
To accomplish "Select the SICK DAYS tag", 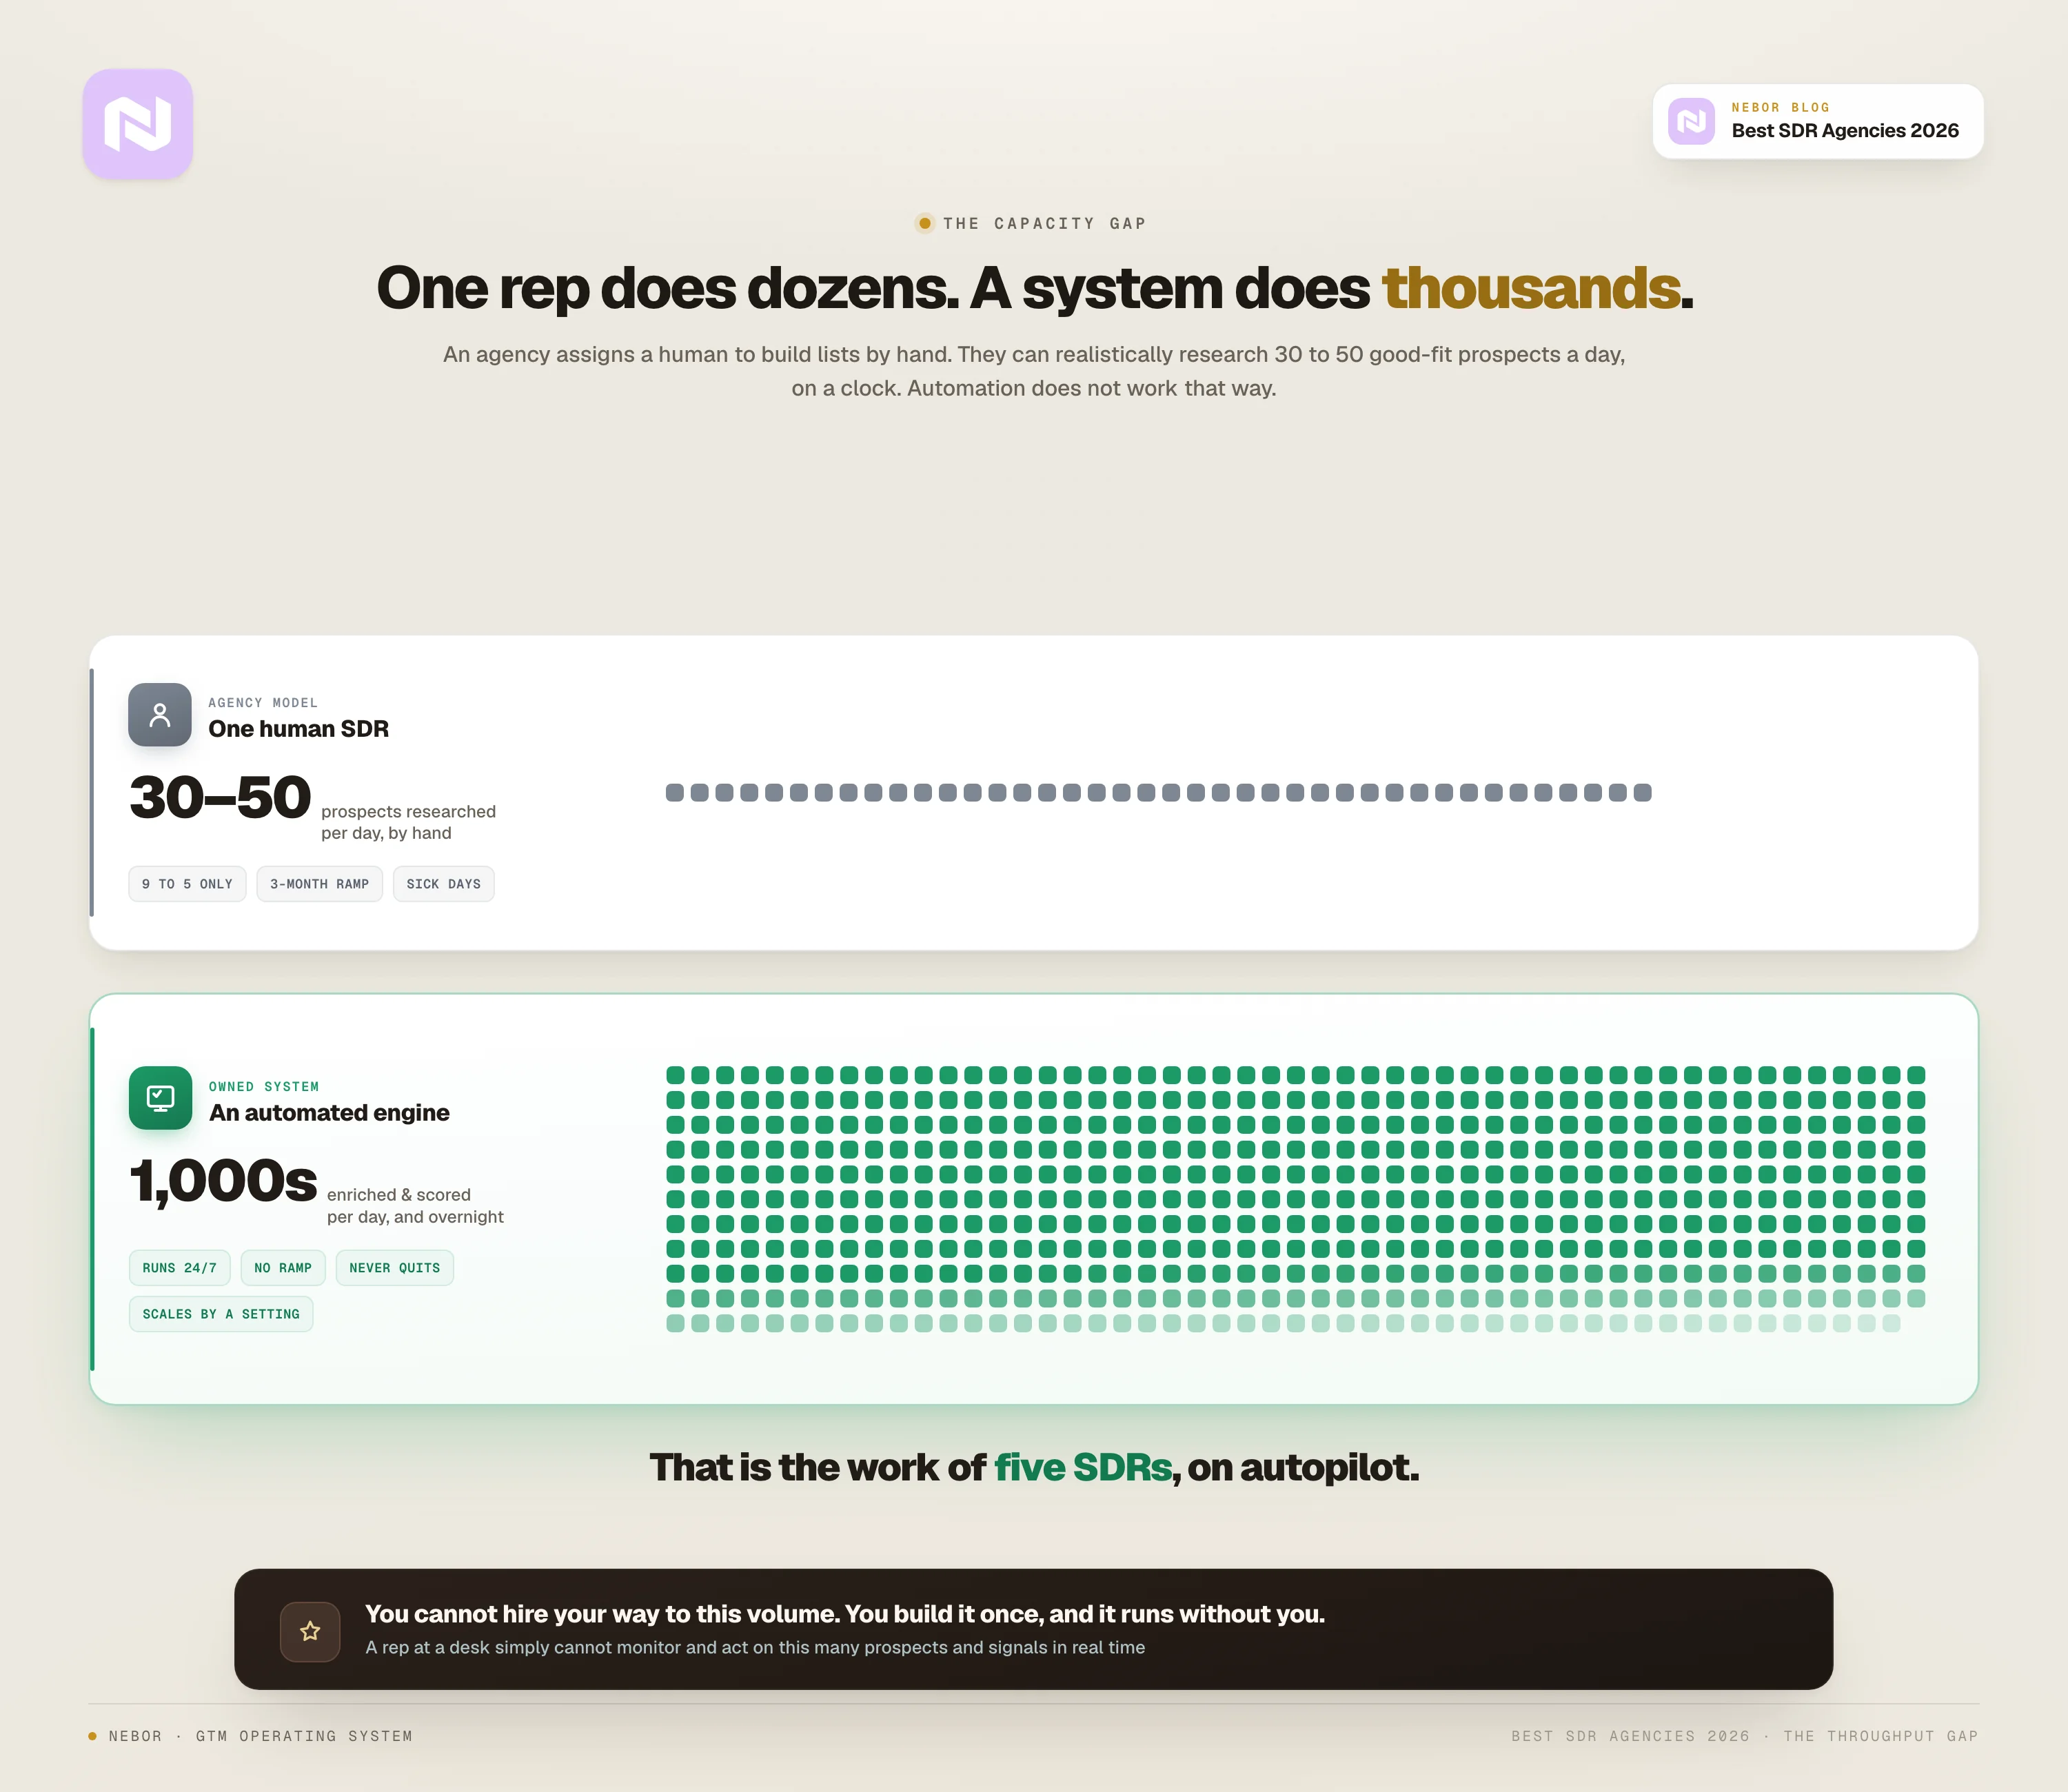I will (444, 884).
